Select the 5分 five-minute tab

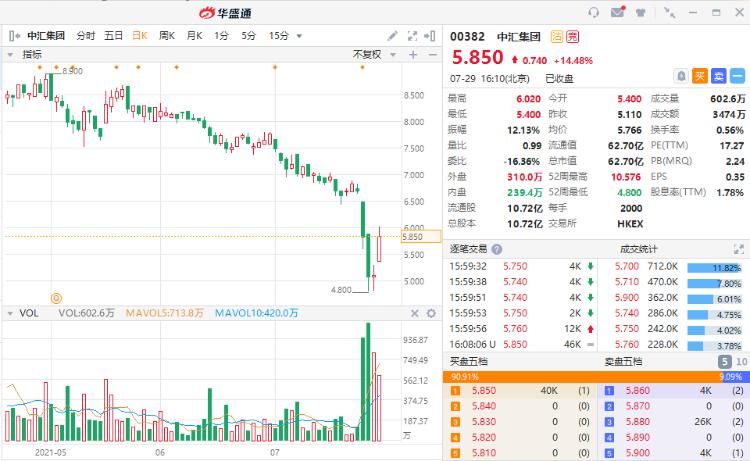[248, 36]
